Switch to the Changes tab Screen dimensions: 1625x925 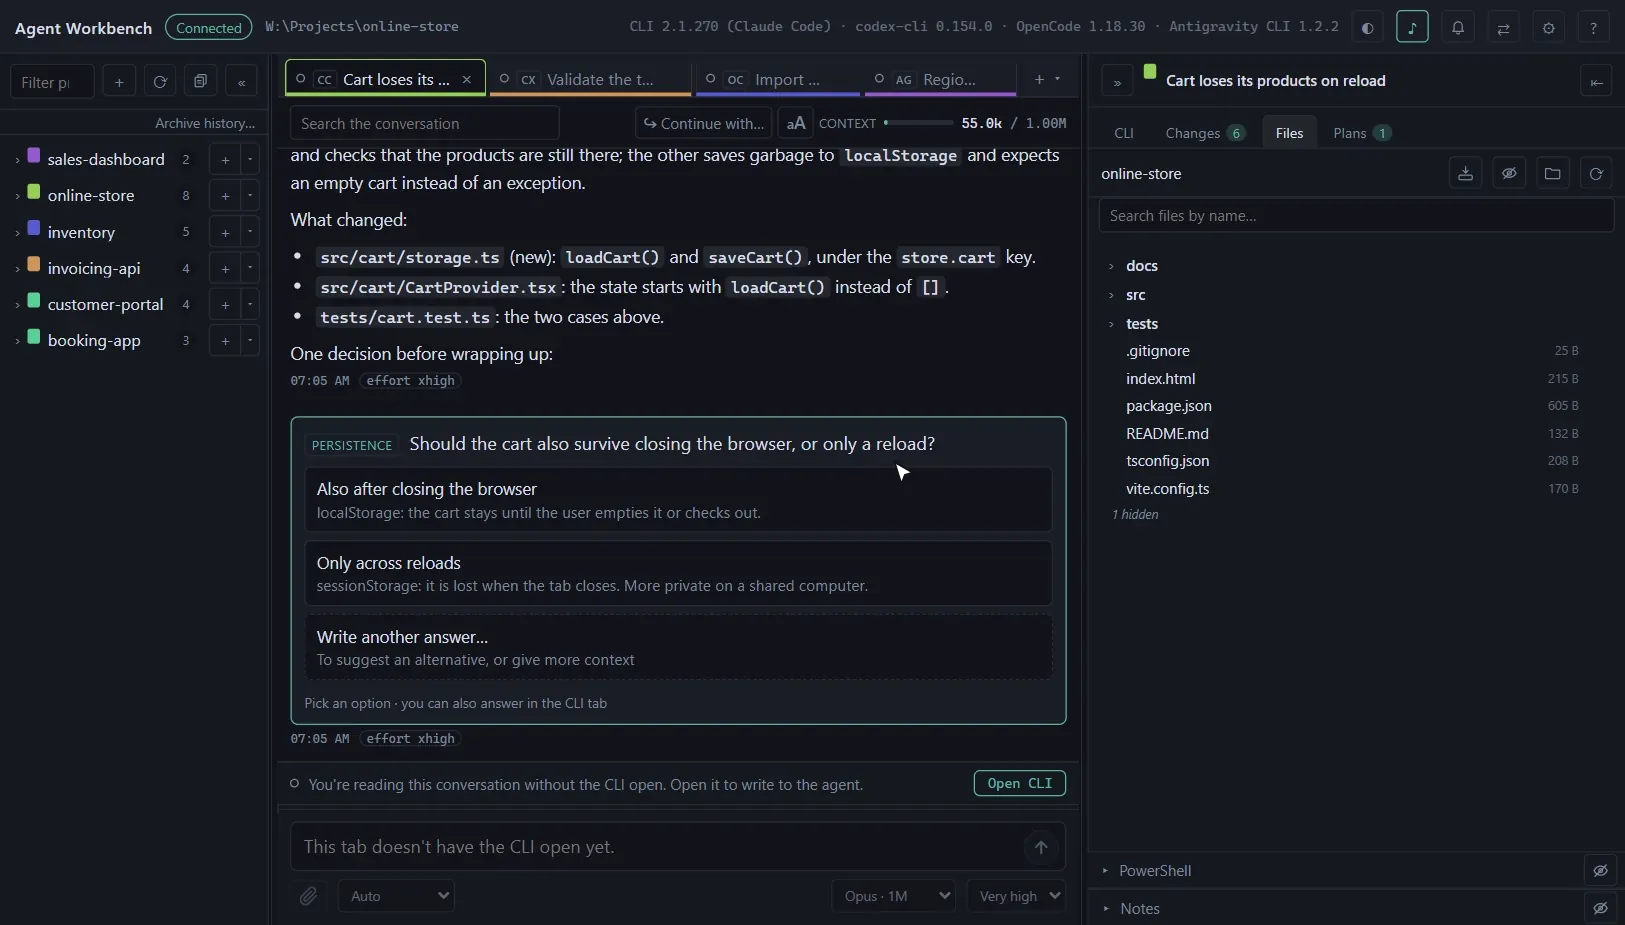[1204, 133]
